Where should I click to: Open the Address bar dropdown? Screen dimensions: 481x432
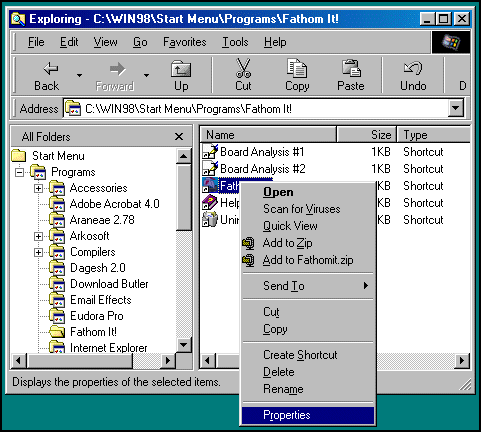[x=455, y=108]
